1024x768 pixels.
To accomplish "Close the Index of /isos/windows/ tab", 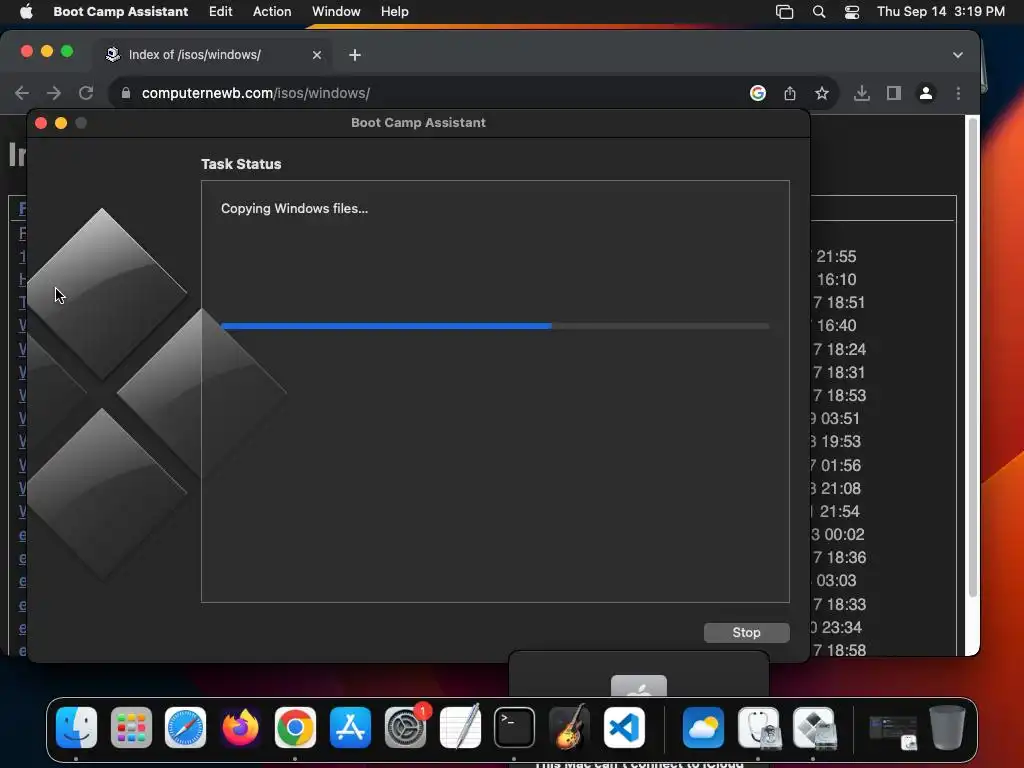I will point(317,55).
